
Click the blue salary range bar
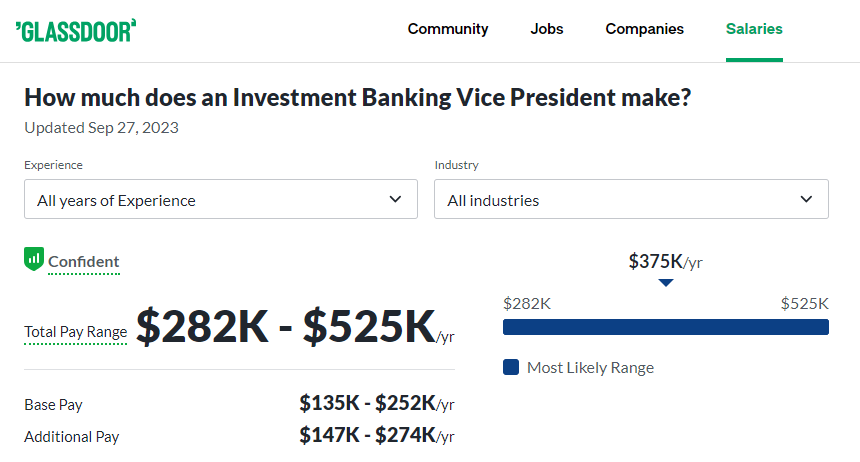point(666,327)
